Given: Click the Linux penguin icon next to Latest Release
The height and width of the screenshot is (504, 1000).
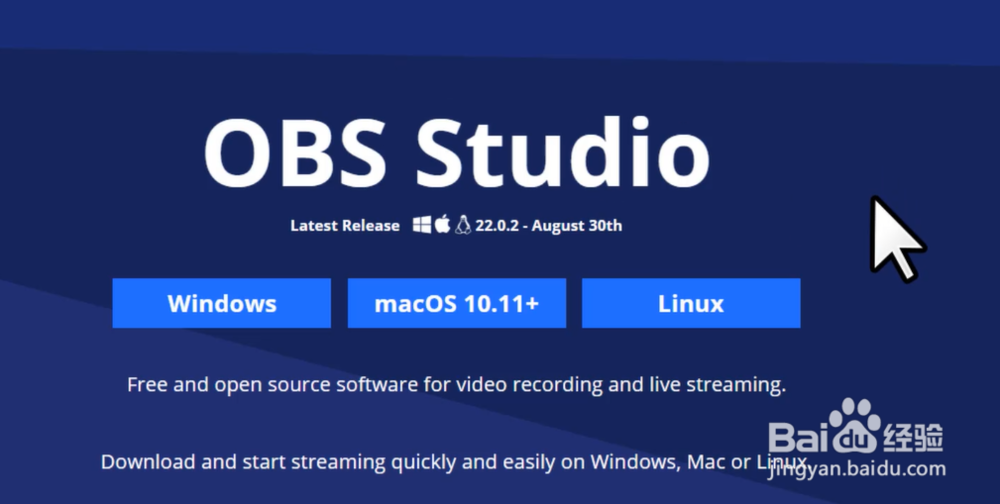Looking at the screenshot, I should click(463, 225).
